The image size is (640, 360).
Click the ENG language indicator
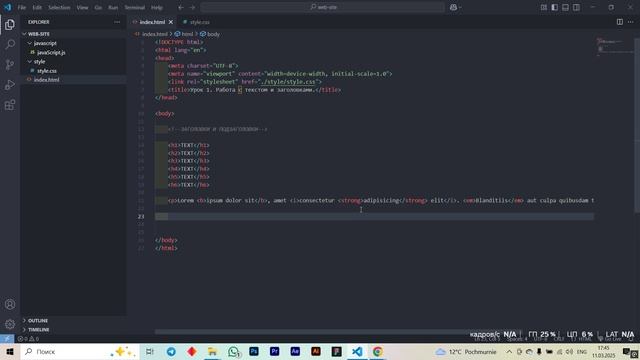point(582,351)
